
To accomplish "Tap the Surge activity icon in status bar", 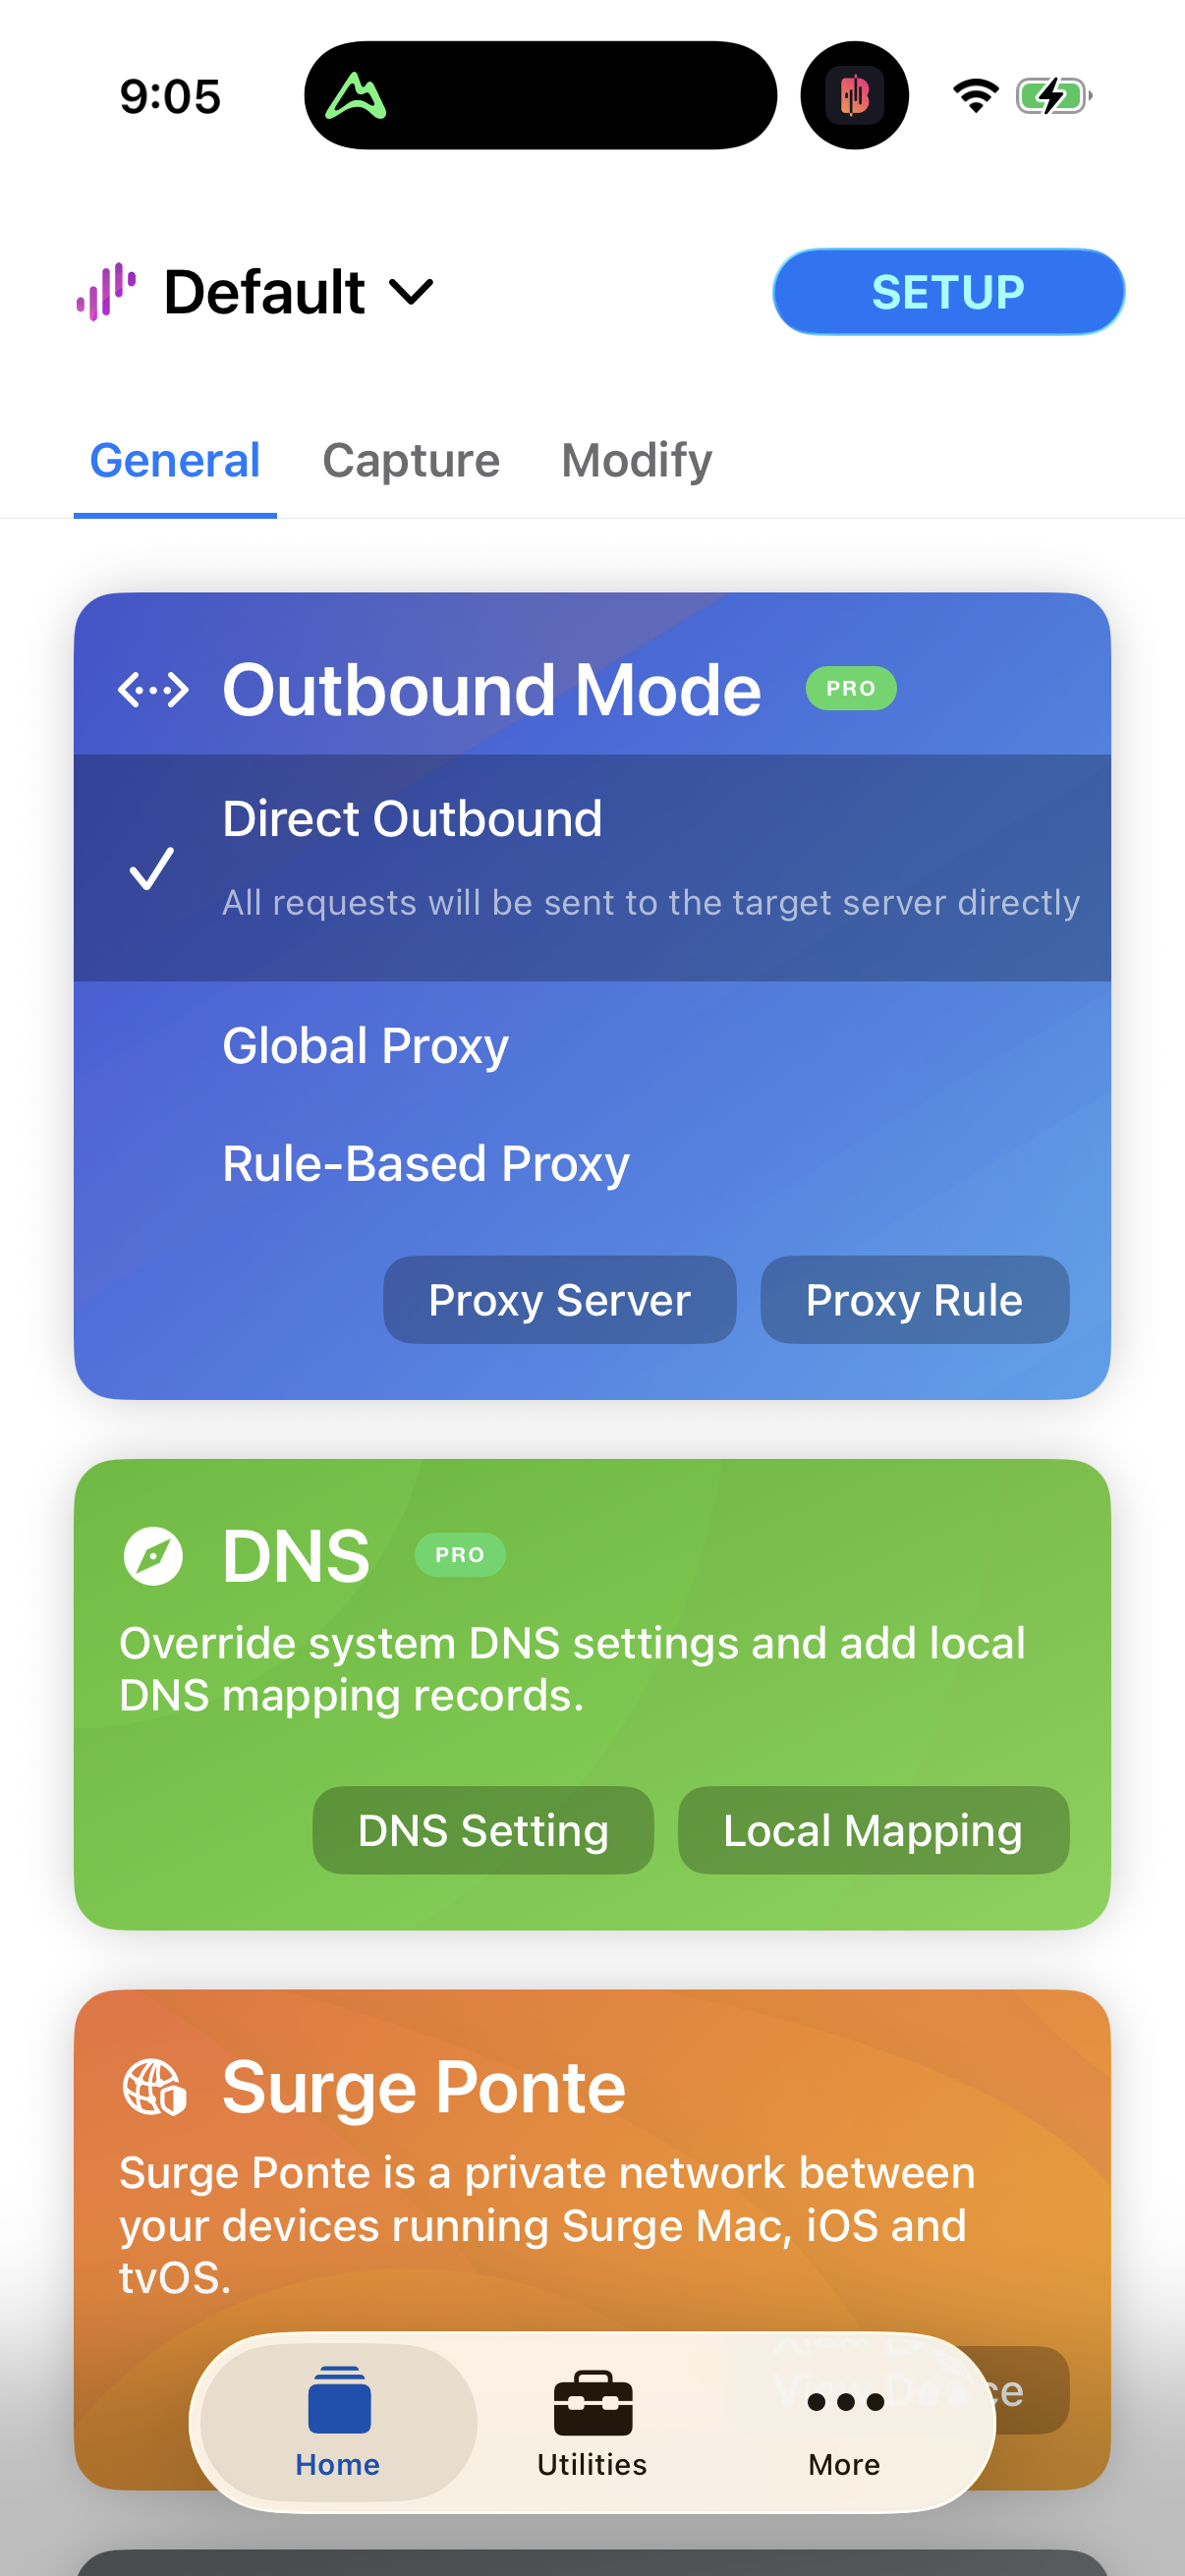I will click(854, 96).
